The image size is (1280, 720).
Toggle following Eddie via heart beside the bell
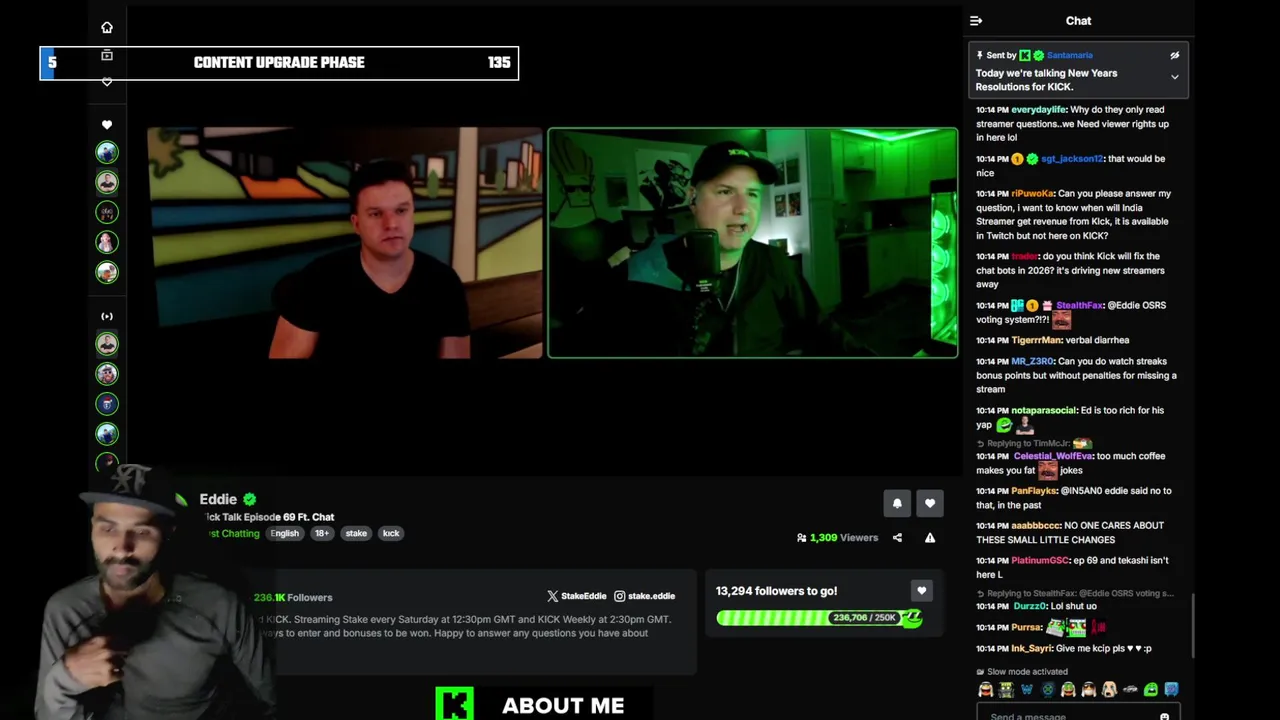930,504
